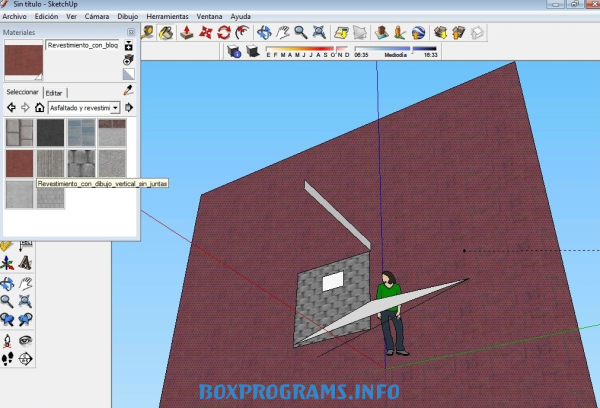
Task: Select the Position Camera tool
Action: pyautogui.click(x=7, y=340)
